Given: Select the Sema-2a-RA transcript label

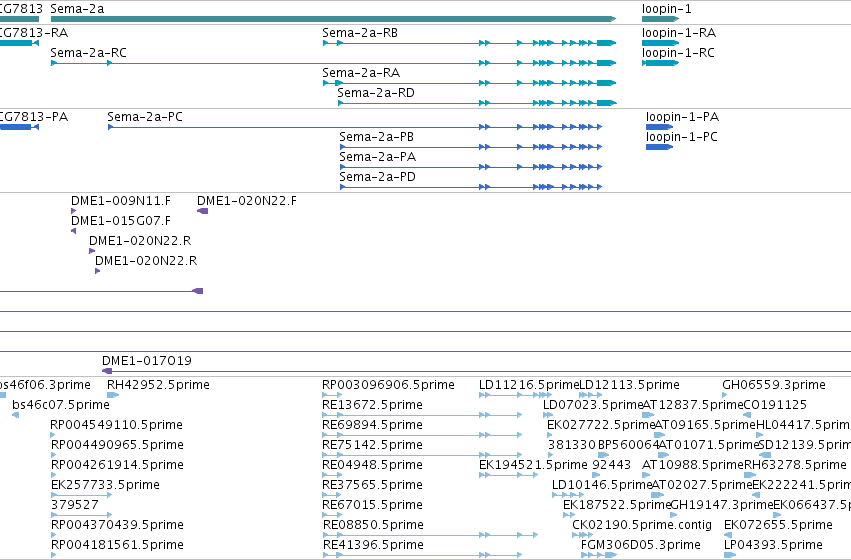Looking at the screenshot, I should [361, 73].
